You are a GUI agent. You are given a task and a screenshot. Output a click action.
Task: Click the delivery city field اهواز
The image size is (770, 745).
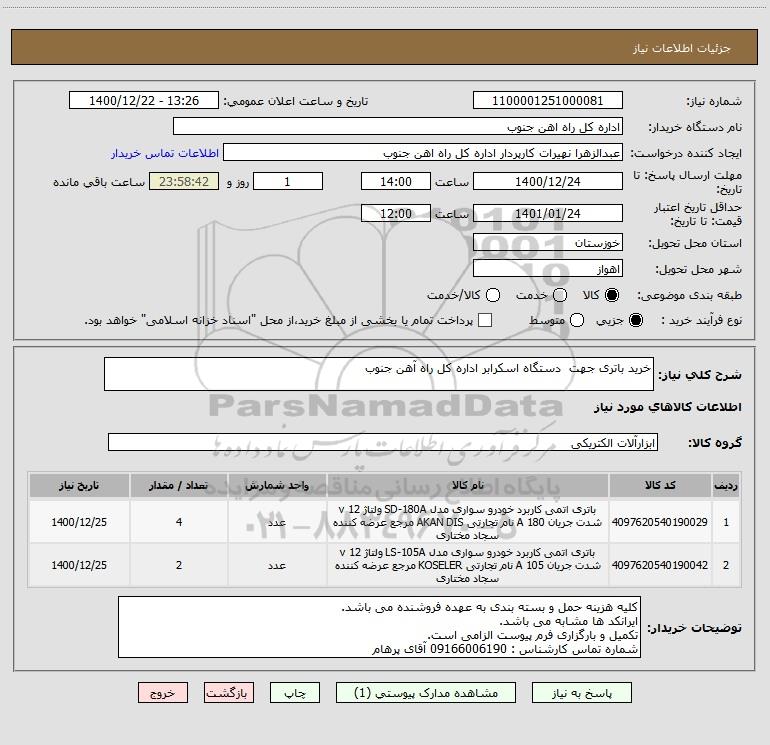548,269
